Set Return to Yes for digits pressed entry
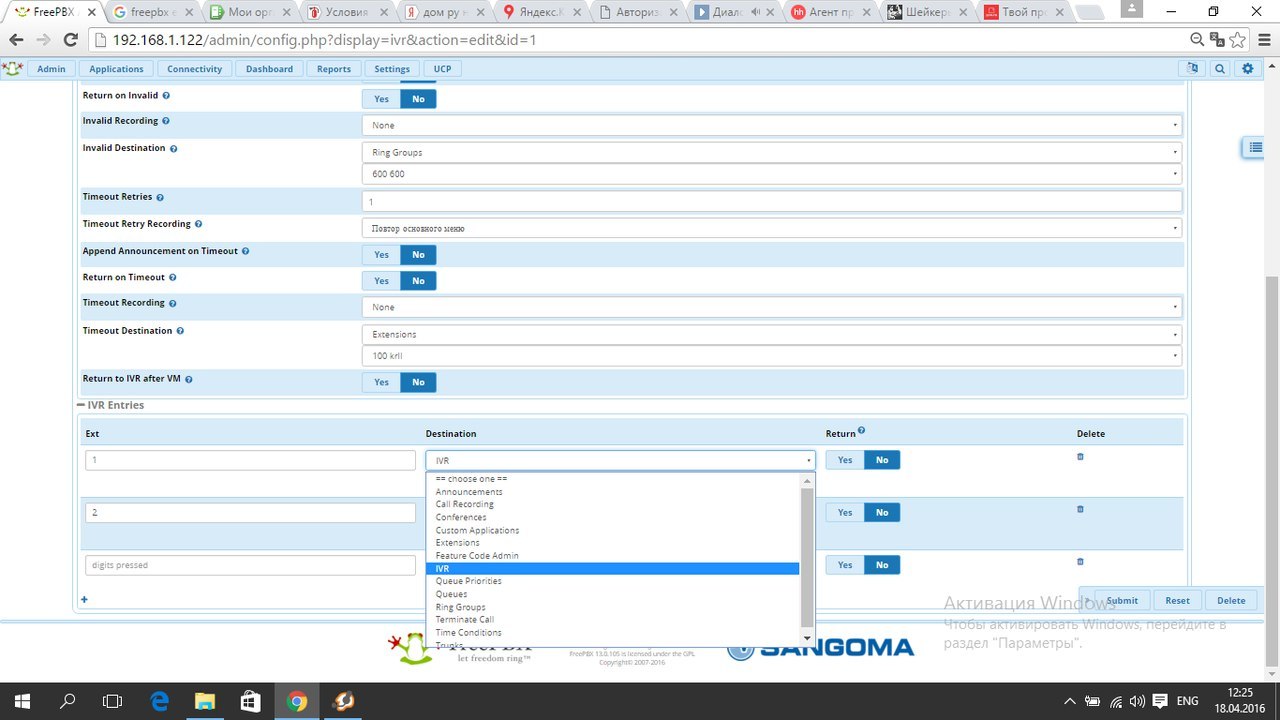1280x720 pixels. tap(845, 565)
